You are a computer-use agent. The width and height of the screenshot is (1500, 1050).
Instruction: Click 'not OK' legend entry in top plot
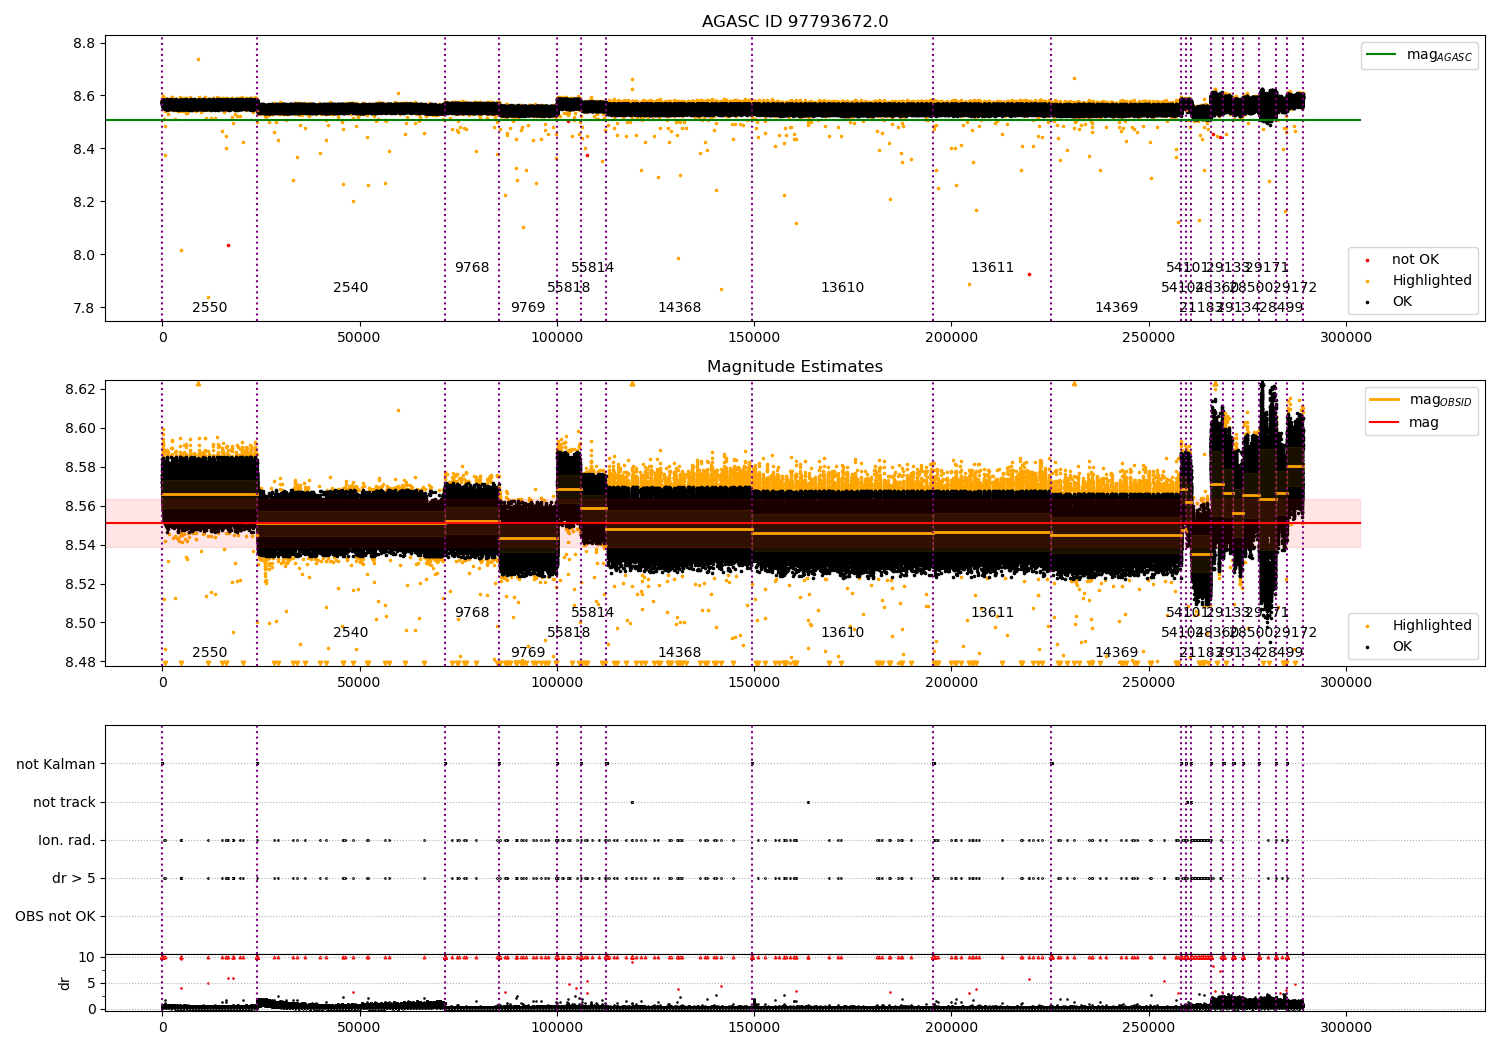[x=1404, y=260]
